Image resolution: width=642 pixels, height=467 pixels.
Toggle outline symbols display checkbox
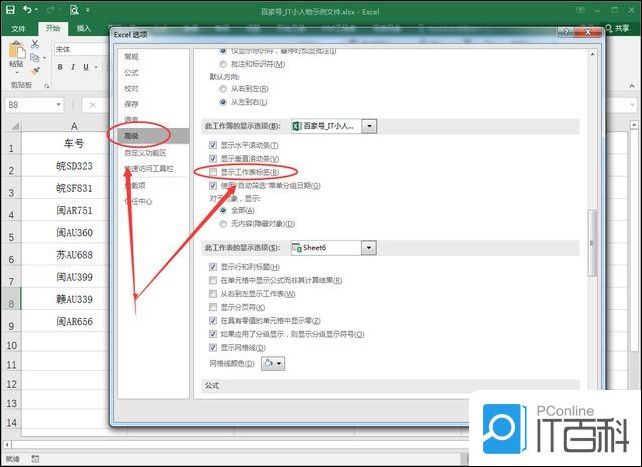(213, 334)
